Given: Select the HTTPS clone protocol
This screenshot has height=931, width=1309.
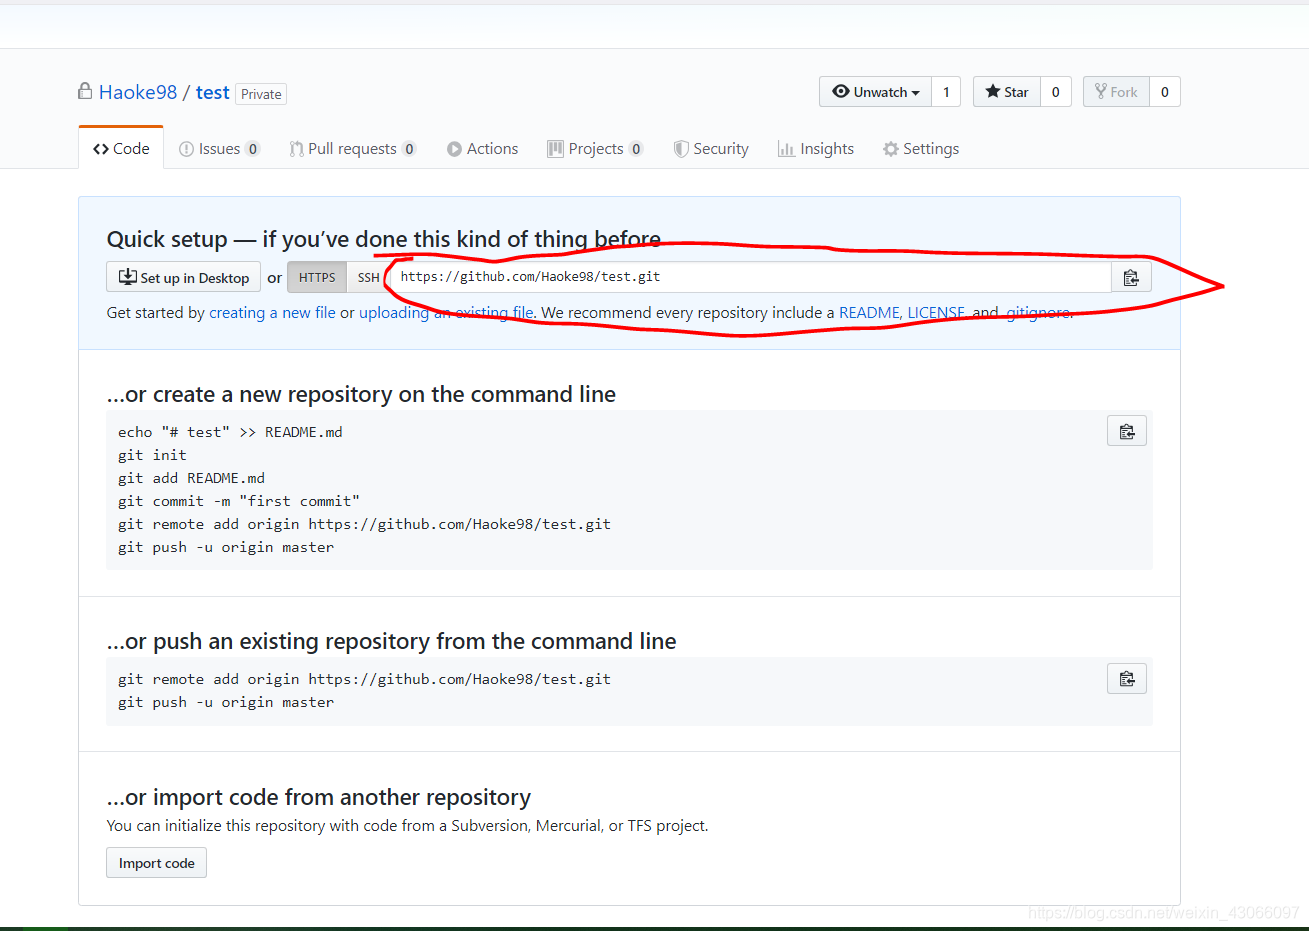Looking at the screenshot, I should (x=317, y=277).
